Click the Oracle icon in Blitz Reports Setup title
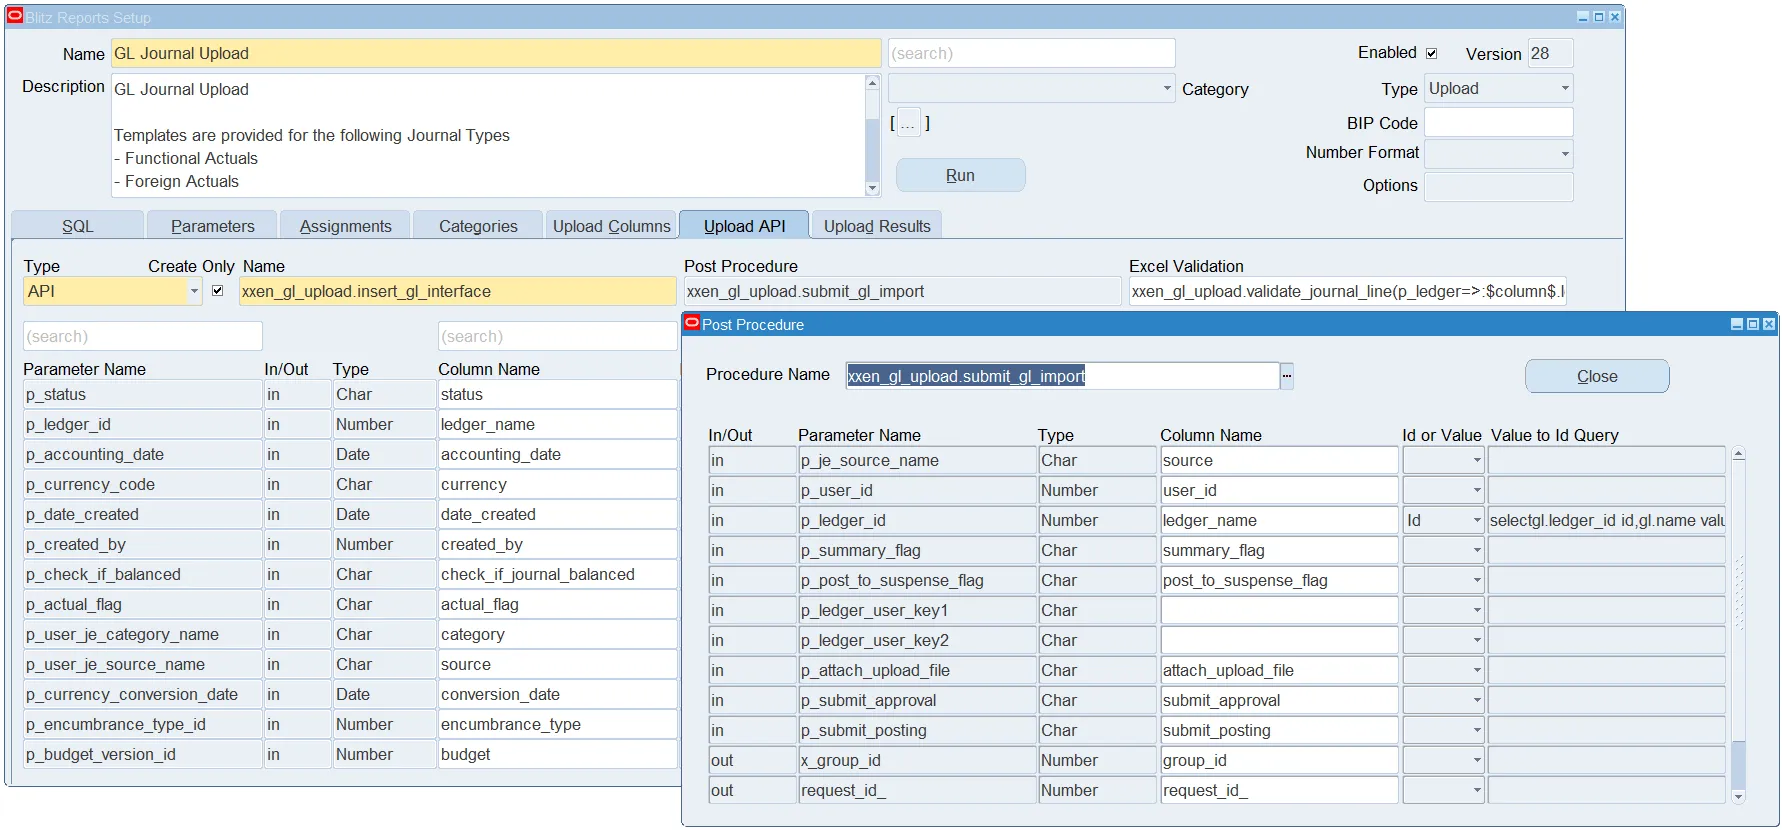Screen dimensions: 1782x830 point(15,17)
